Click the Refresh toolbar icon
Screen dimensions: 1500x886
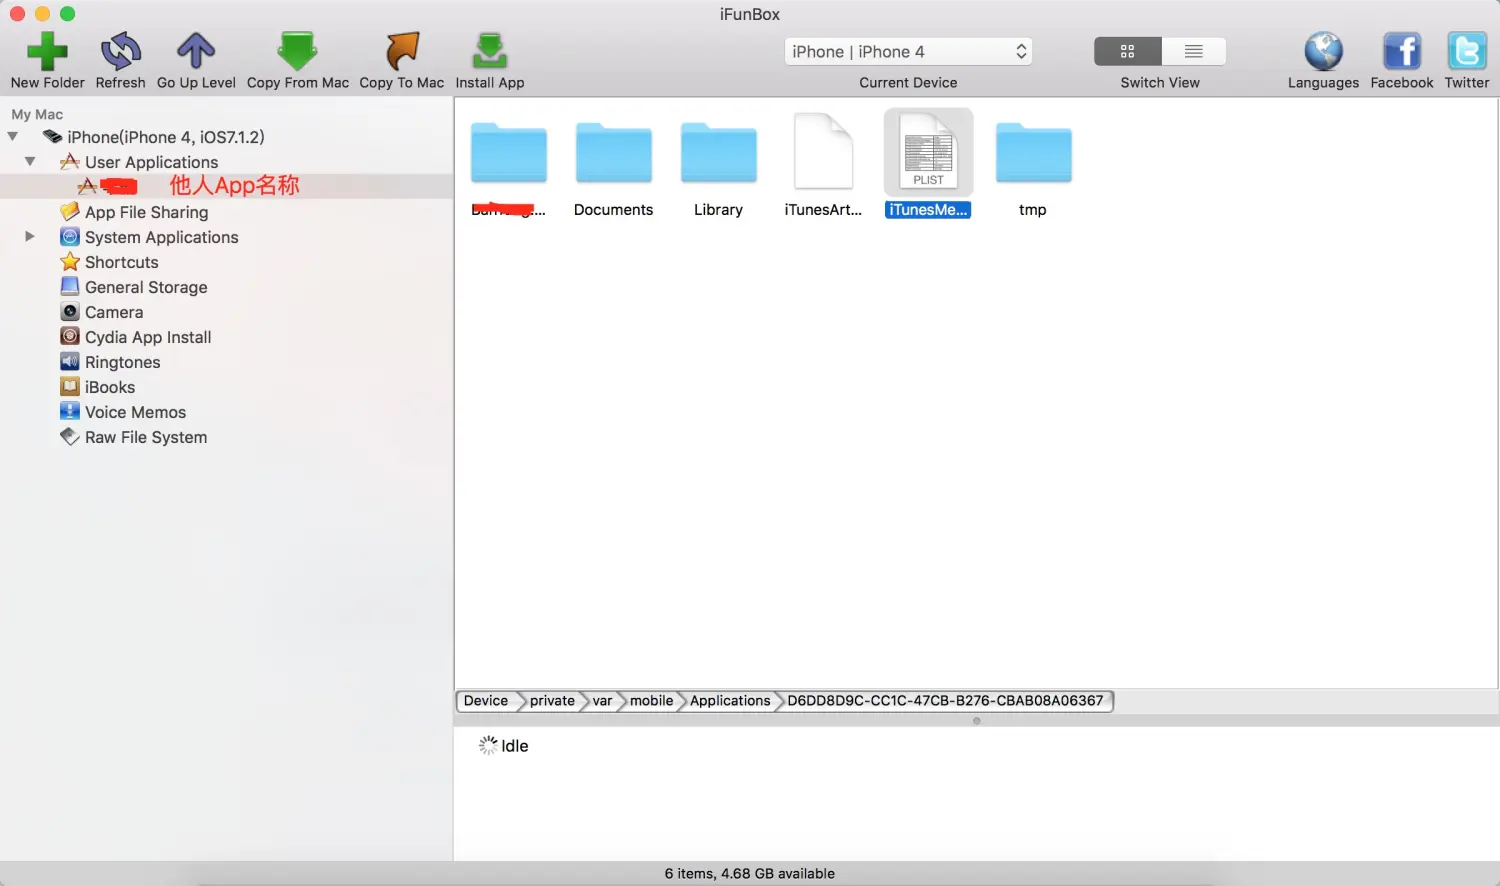[120, 51]
